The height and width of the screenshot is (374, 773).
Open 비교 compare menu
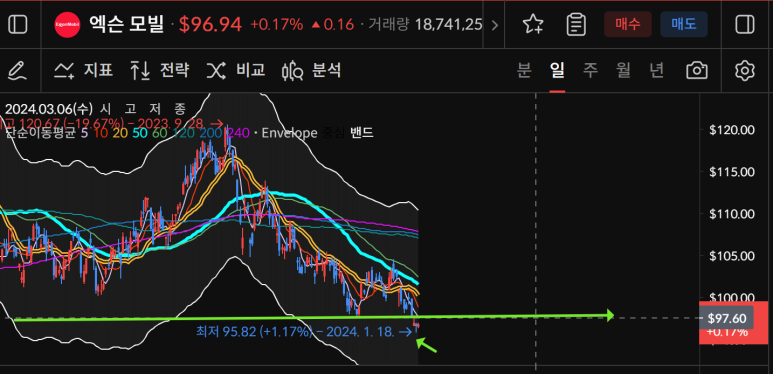click(x=235, y=71)
